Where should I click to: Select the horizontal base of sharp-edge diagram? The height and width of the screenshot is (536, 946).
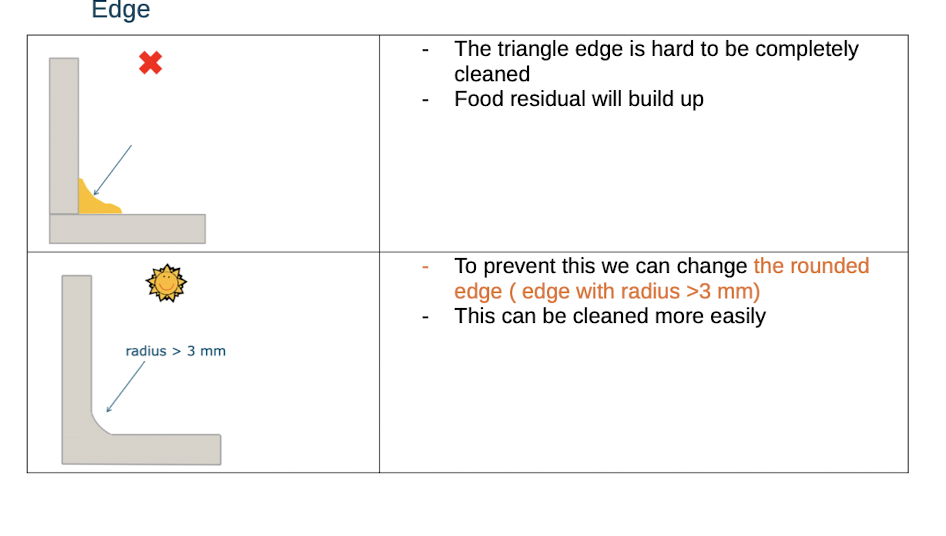pyautogui.click(x=127, y=229)
